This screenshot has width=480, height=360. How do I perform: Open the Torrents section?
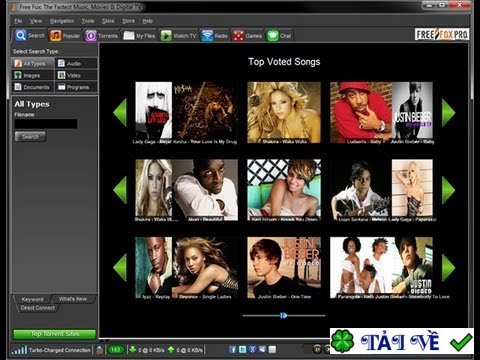coord(101,36)
